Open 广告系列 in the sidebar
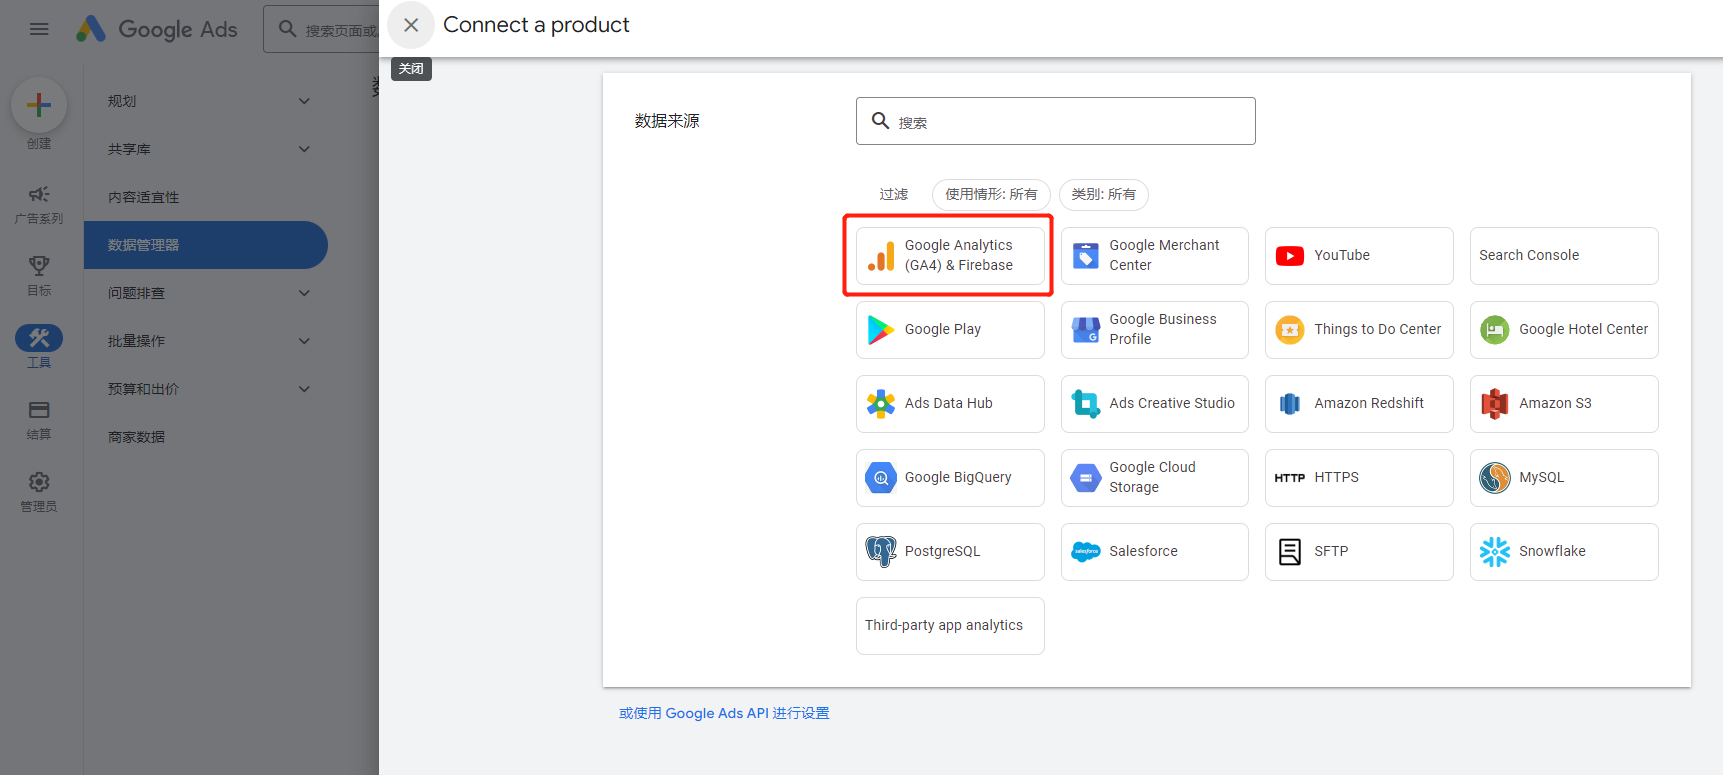Viewport: 1723px width, 775px height. point(39,204)
